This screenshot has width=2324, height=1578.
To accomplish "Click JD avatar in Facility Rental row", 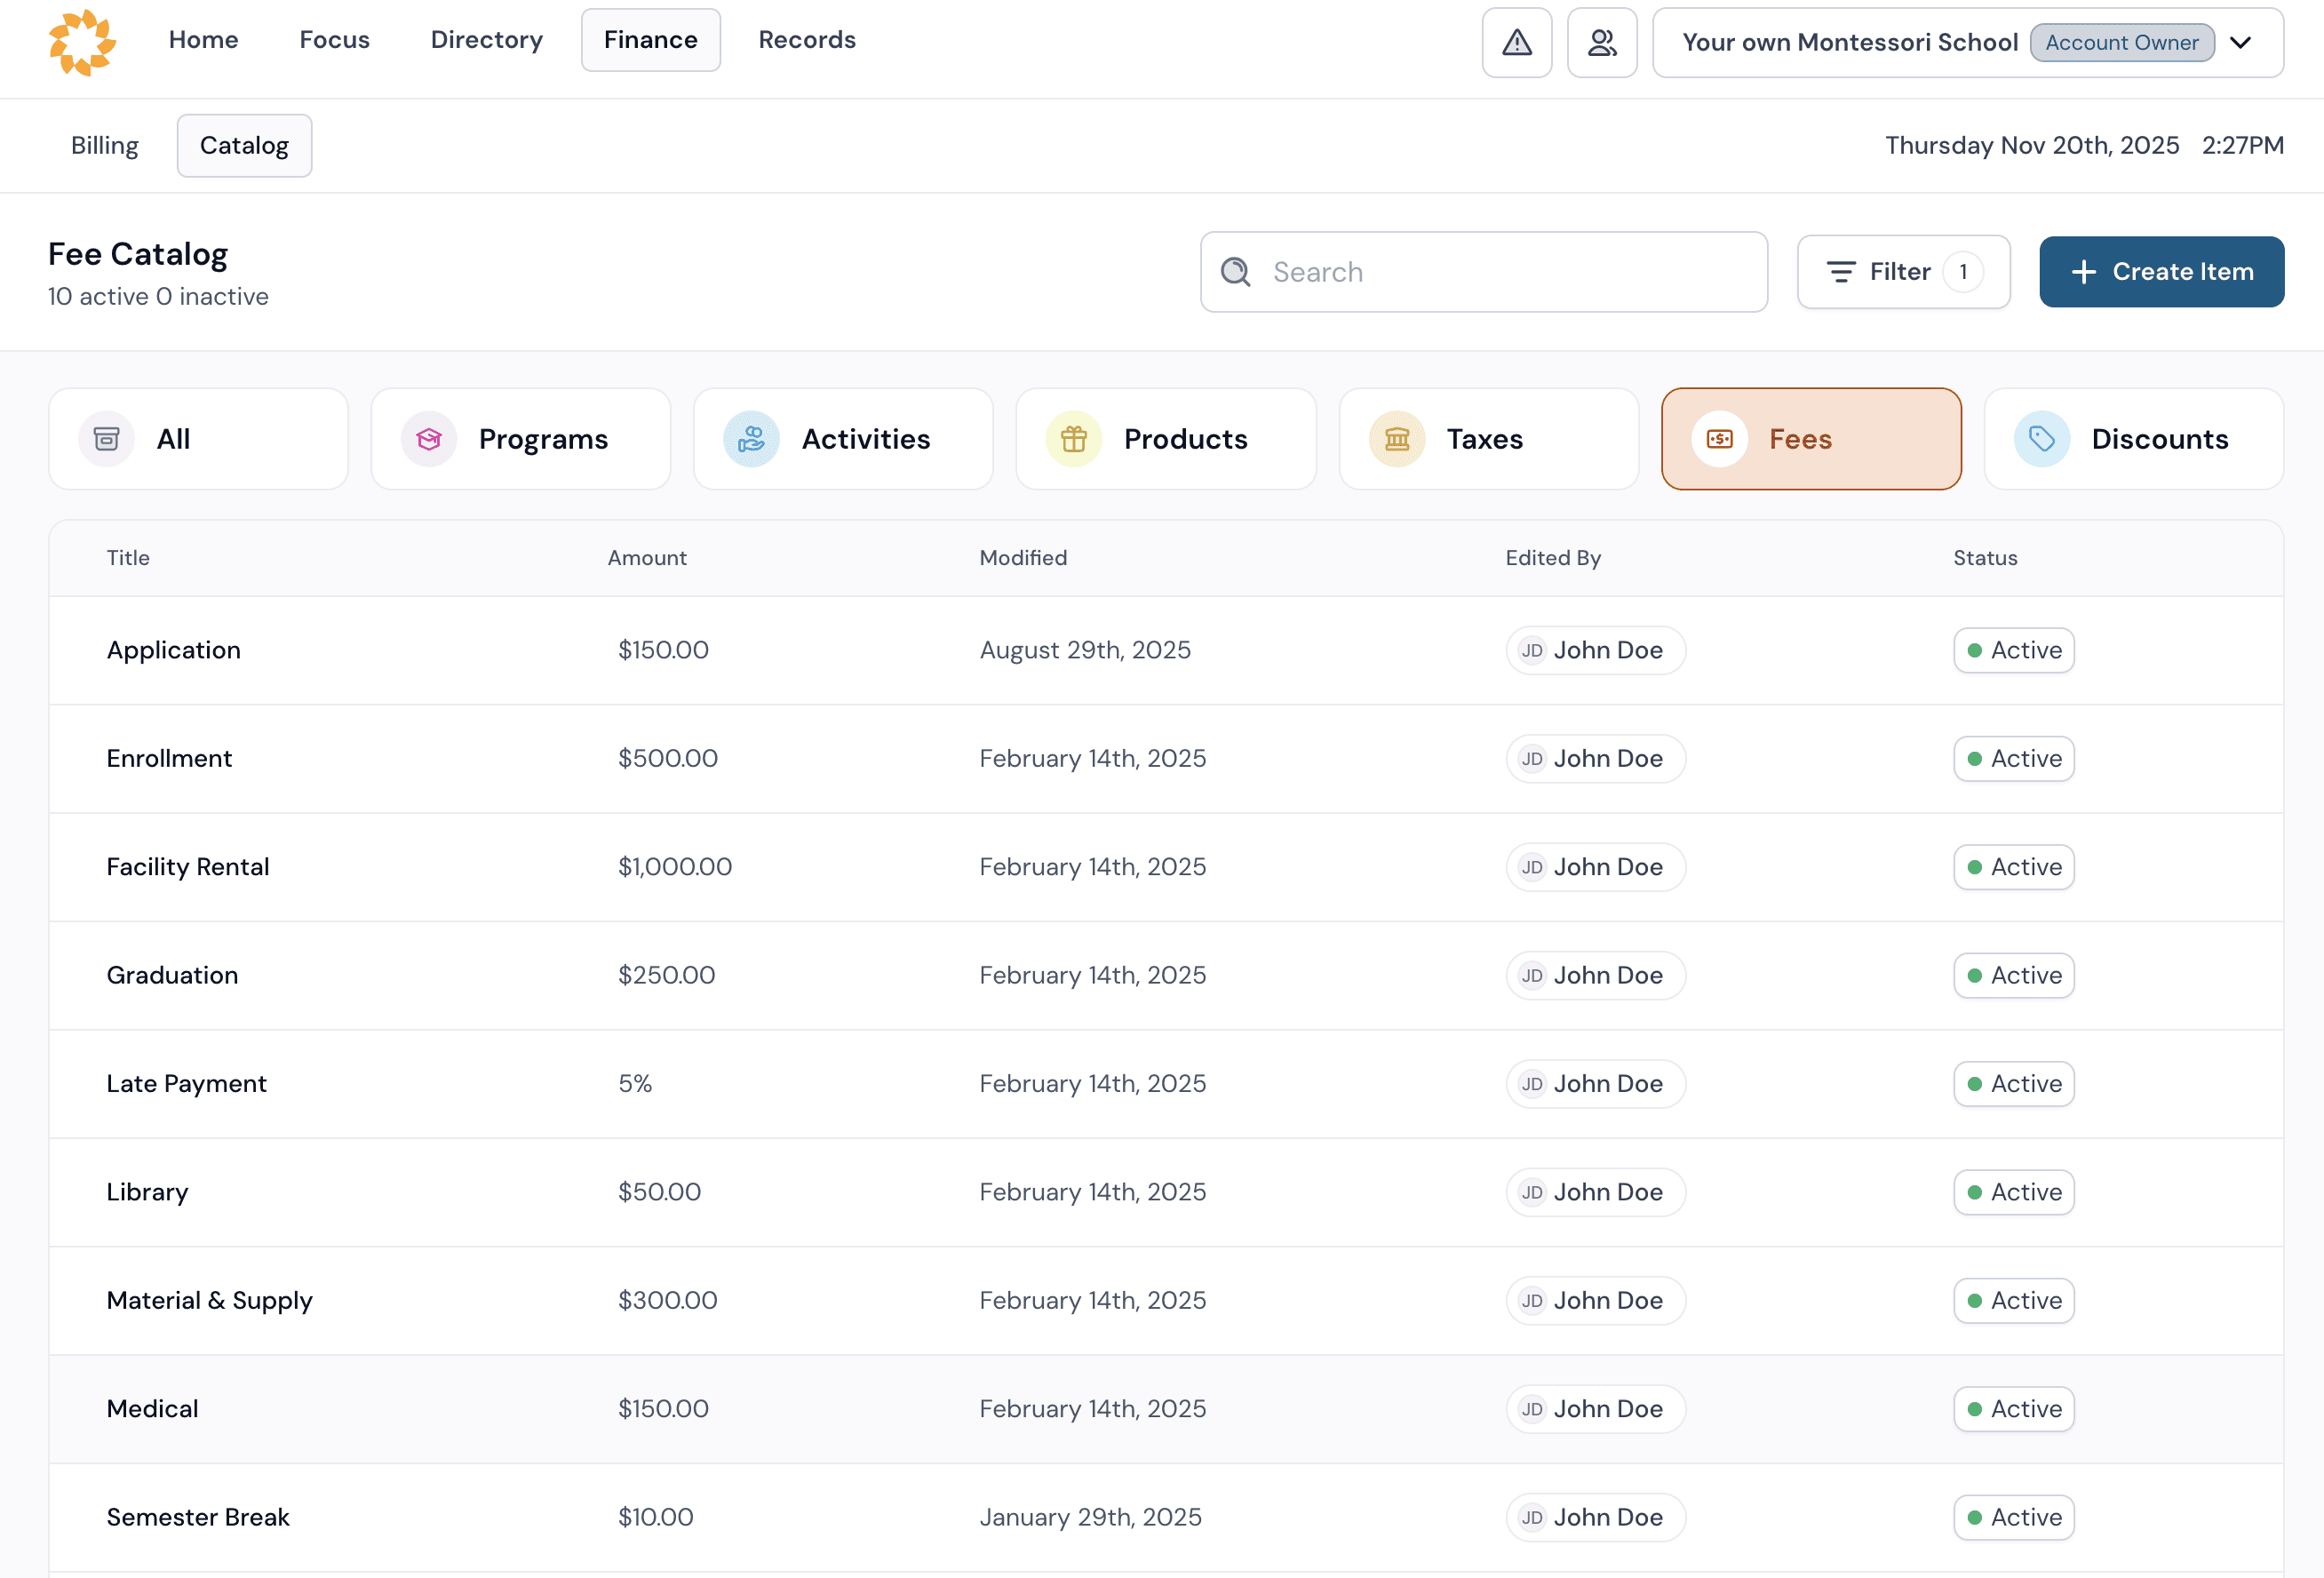I will (1532, 867).
